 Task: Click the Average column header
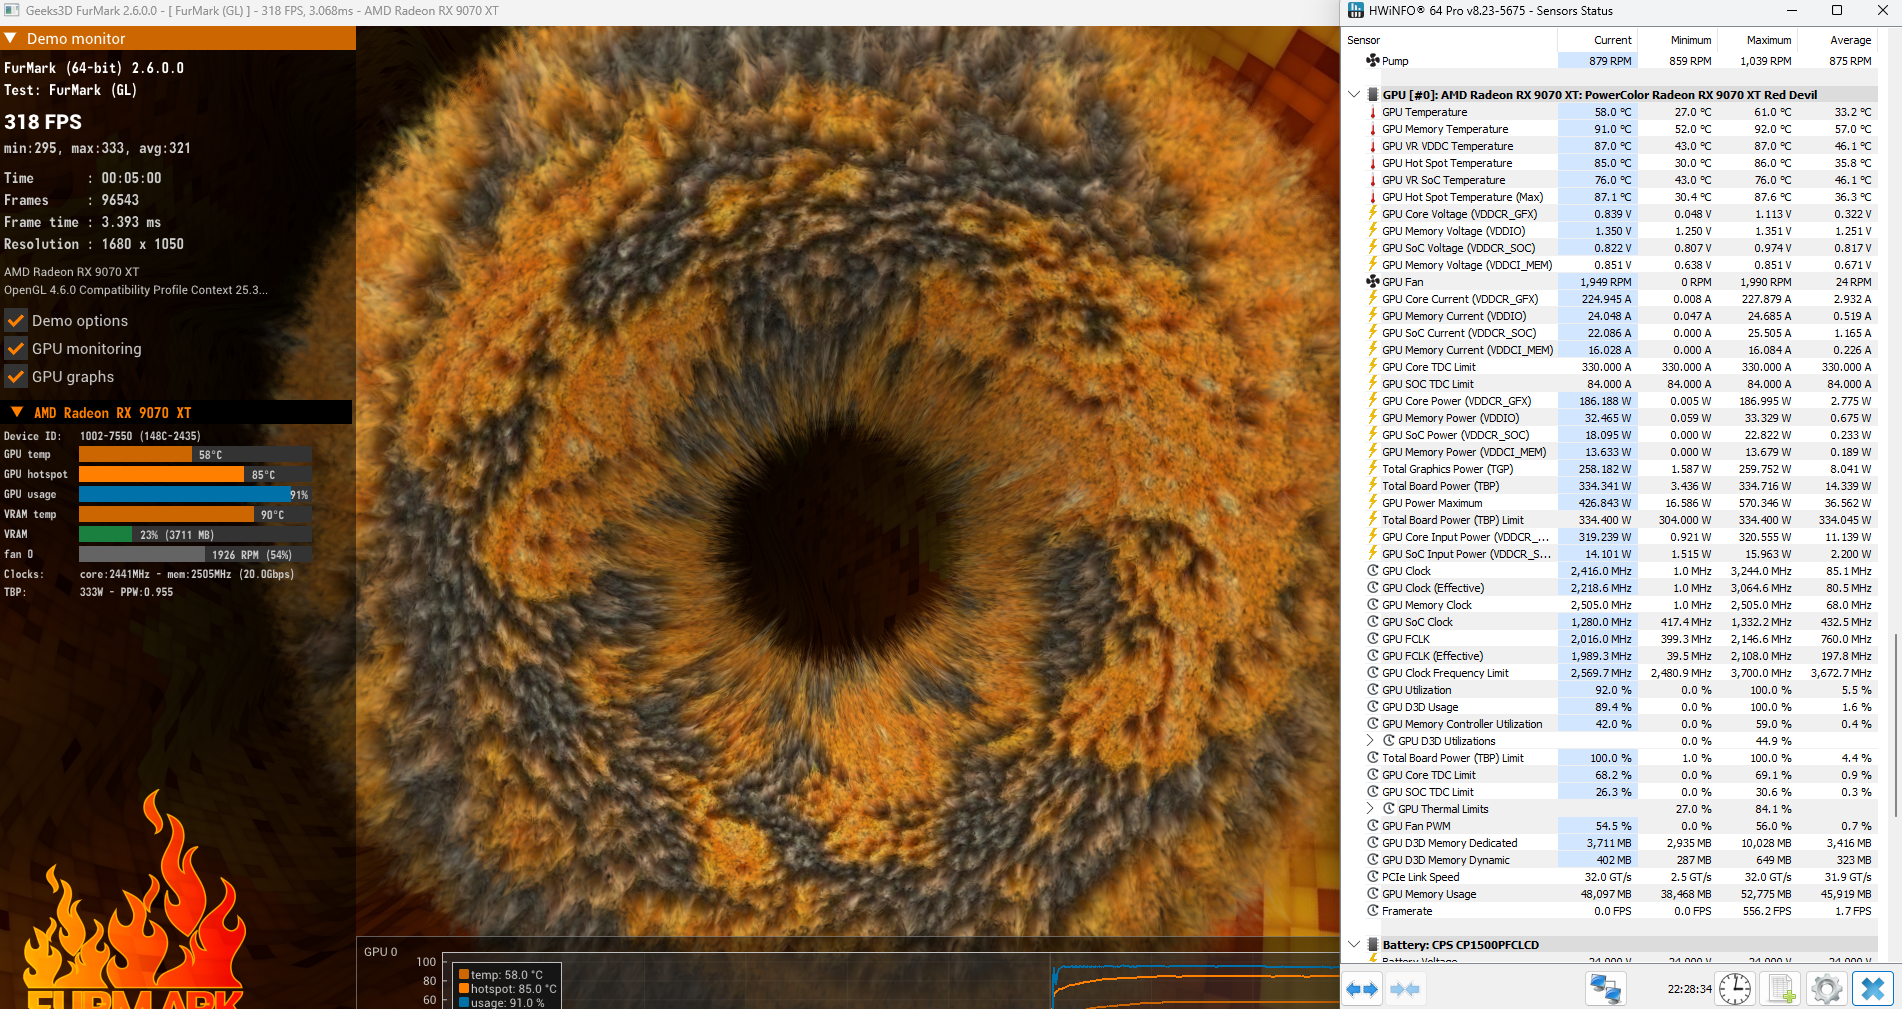pos(1849,40)
